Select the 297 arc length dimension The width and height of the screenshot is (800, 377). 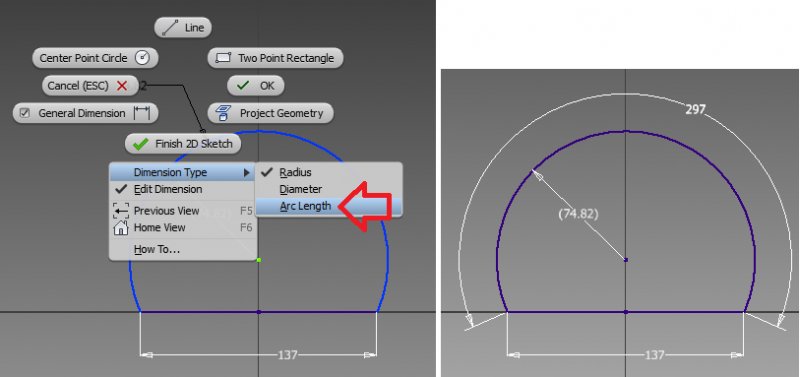point(695,109)
